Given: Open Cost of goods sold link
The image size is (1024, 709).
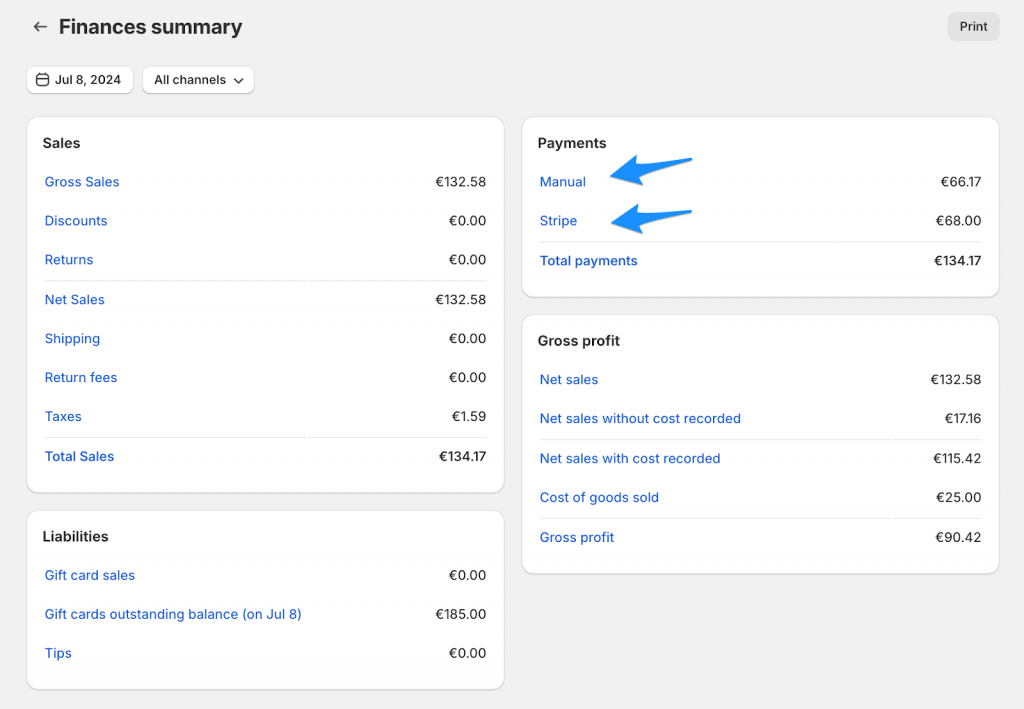Looking at the screenshot, I should point(599,498).
